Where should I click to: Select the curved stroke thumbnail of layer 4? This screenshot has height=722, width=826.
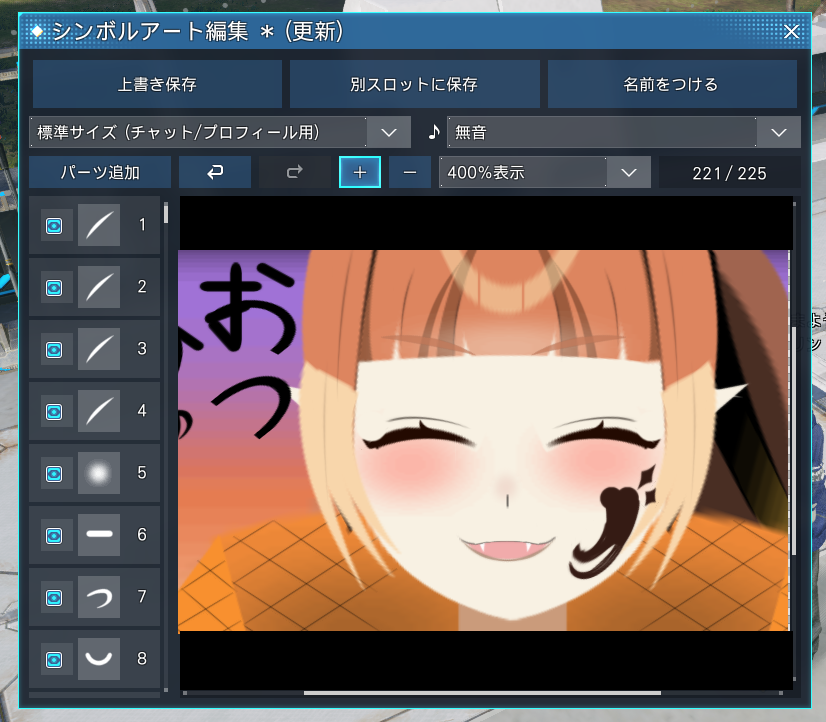[x=99, y=411]
